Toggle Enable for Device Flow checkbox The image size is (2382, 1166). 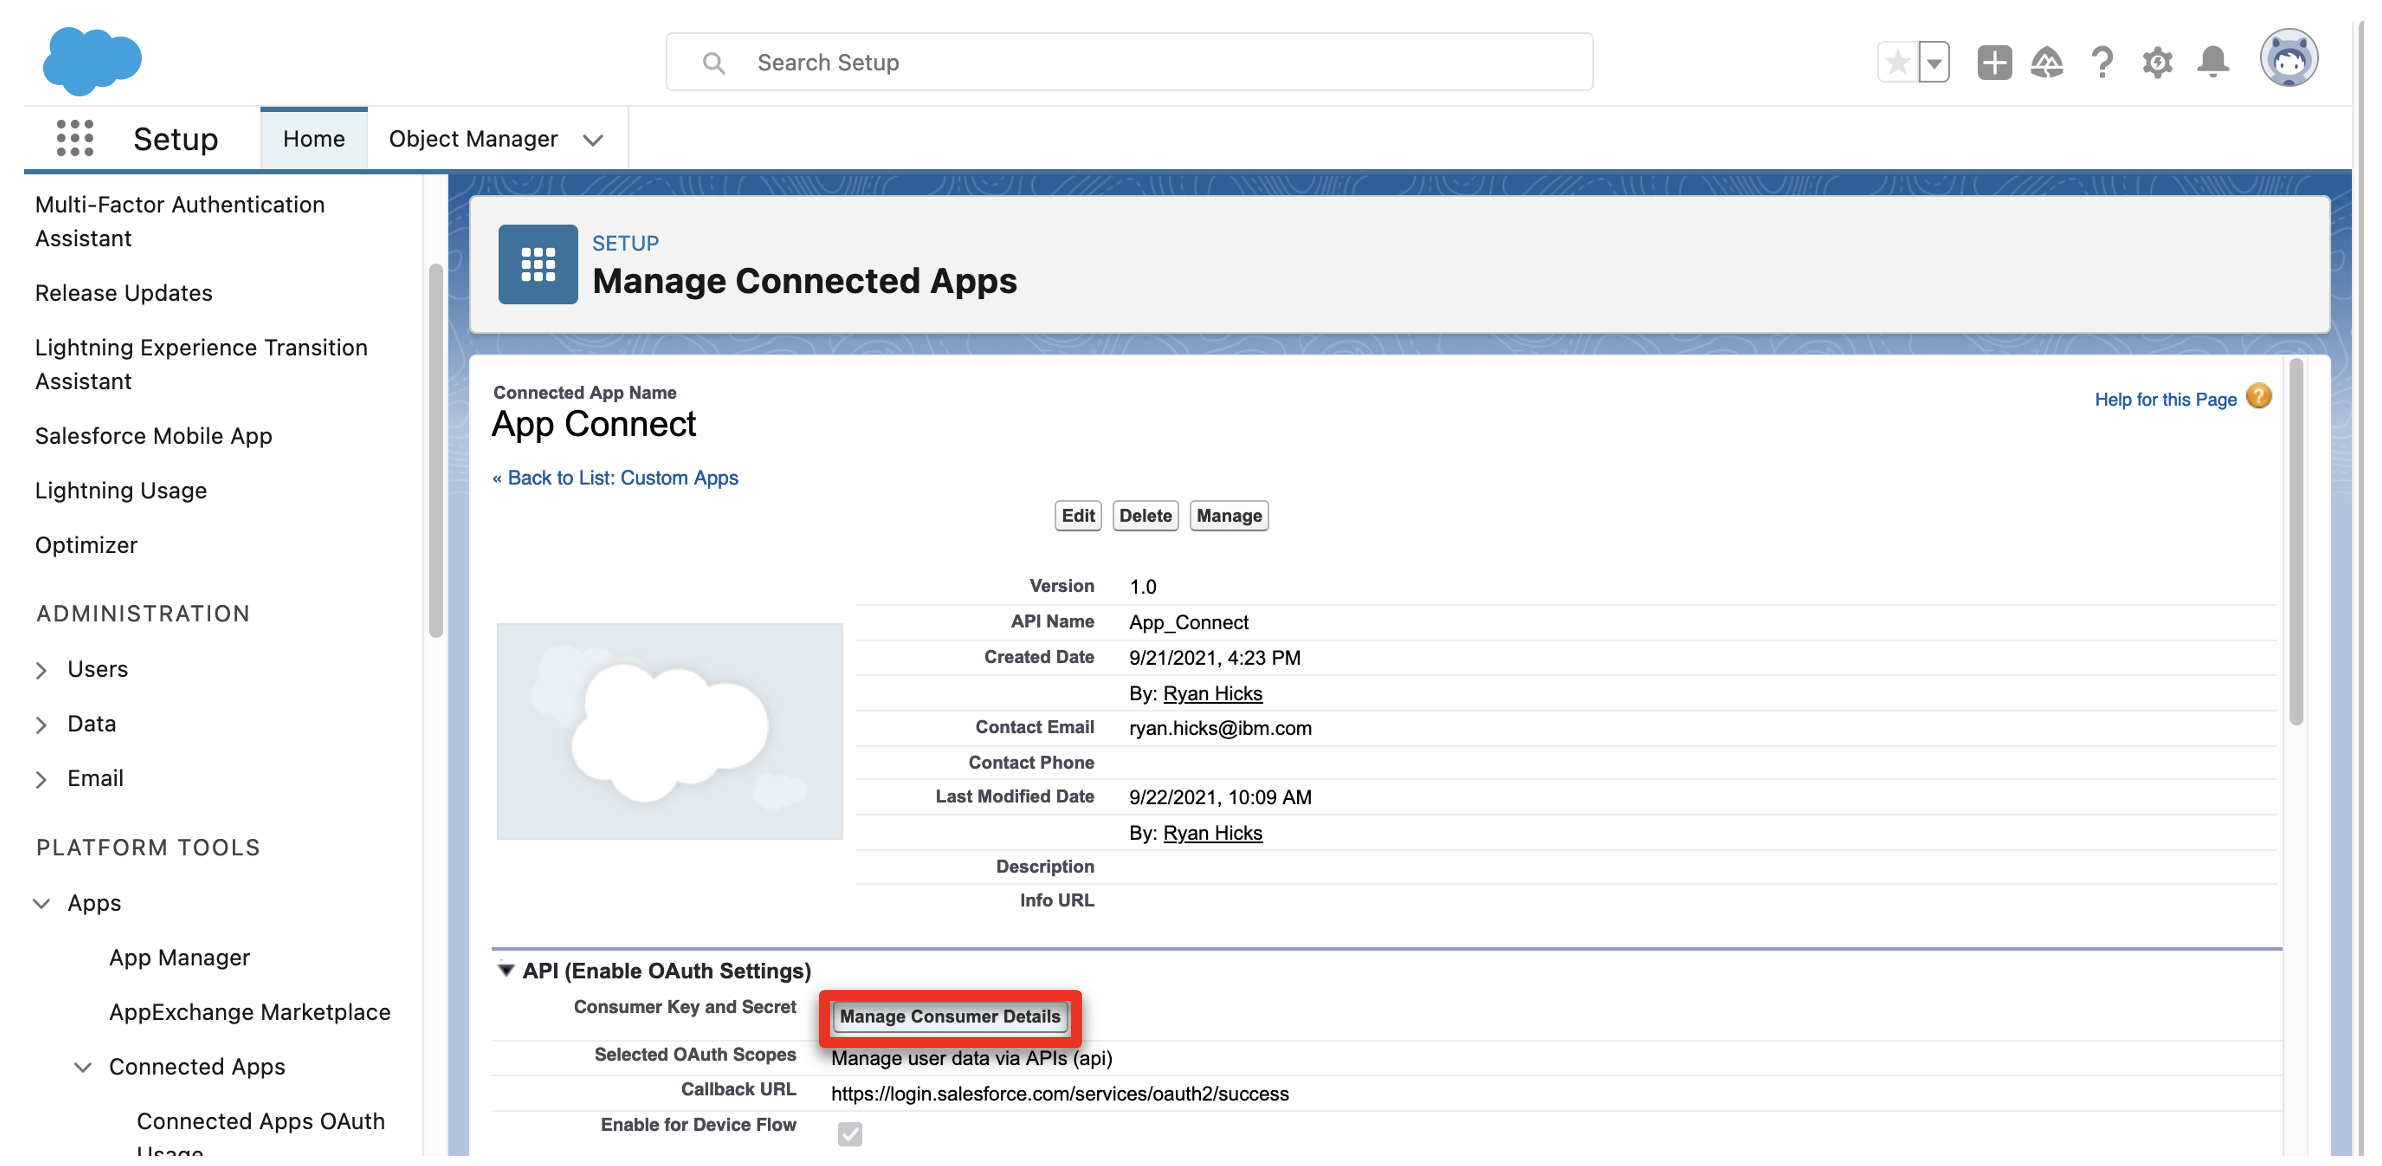(x=850, y=1133)
